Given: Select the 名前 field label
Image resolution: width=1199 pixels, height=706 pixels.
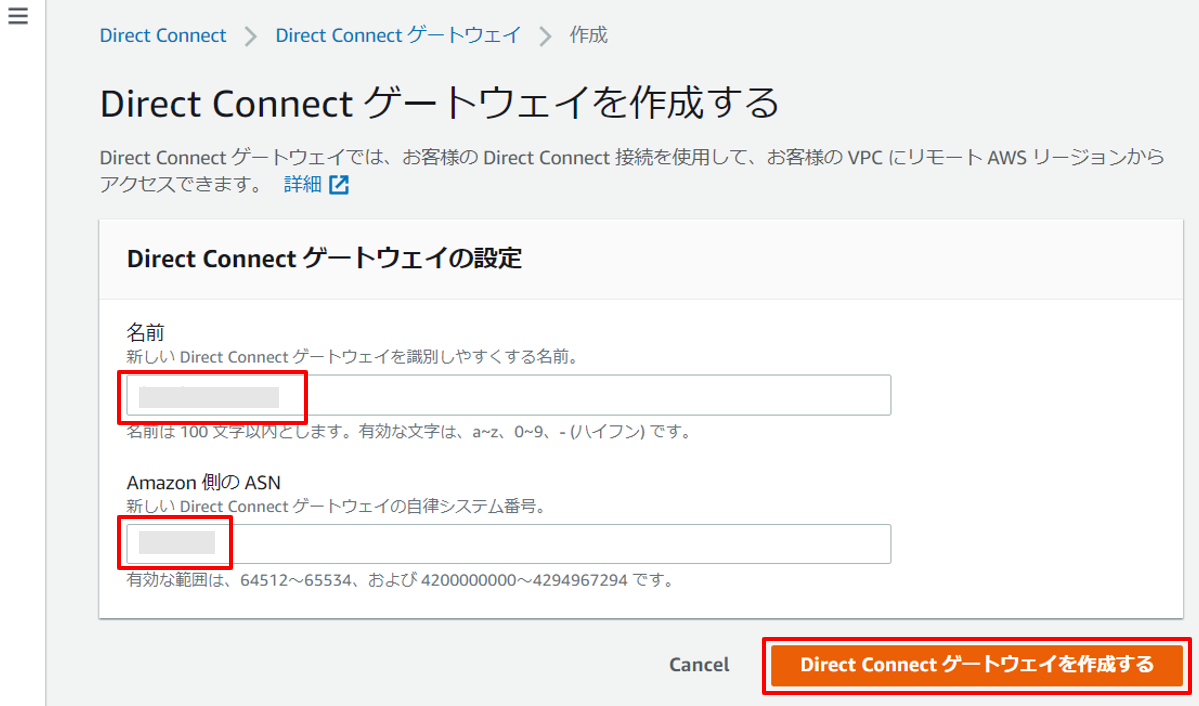Looking at the screenshot, I should pyautogui.click(x=145, y=333).
